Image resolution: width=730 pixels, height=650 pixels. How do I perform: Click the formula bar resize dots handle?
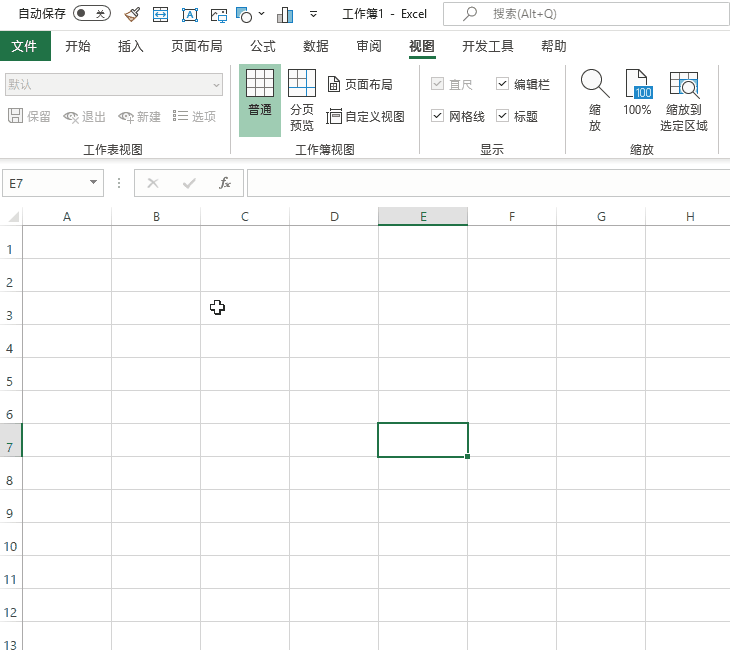click(x=119, y=183)
